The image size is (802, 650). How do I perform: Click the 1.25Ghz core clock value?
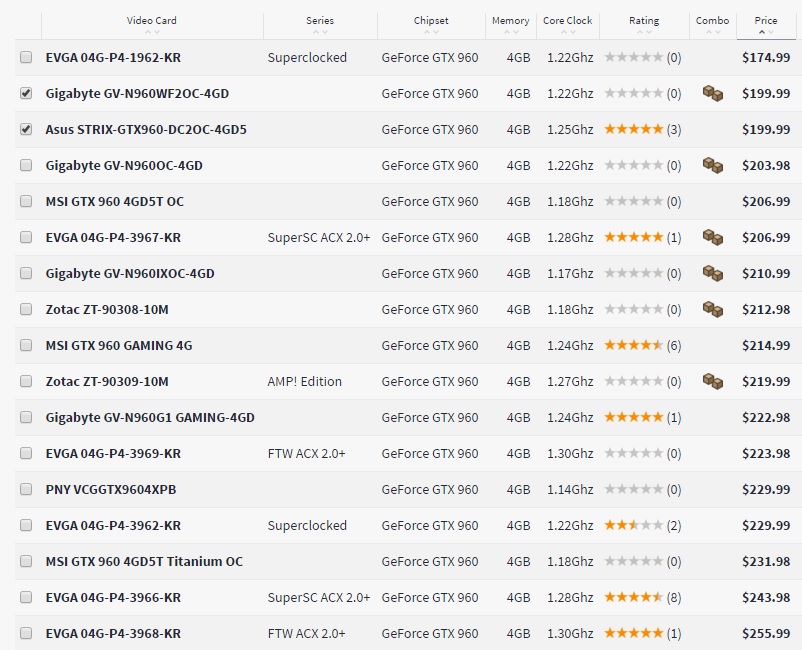570,129
